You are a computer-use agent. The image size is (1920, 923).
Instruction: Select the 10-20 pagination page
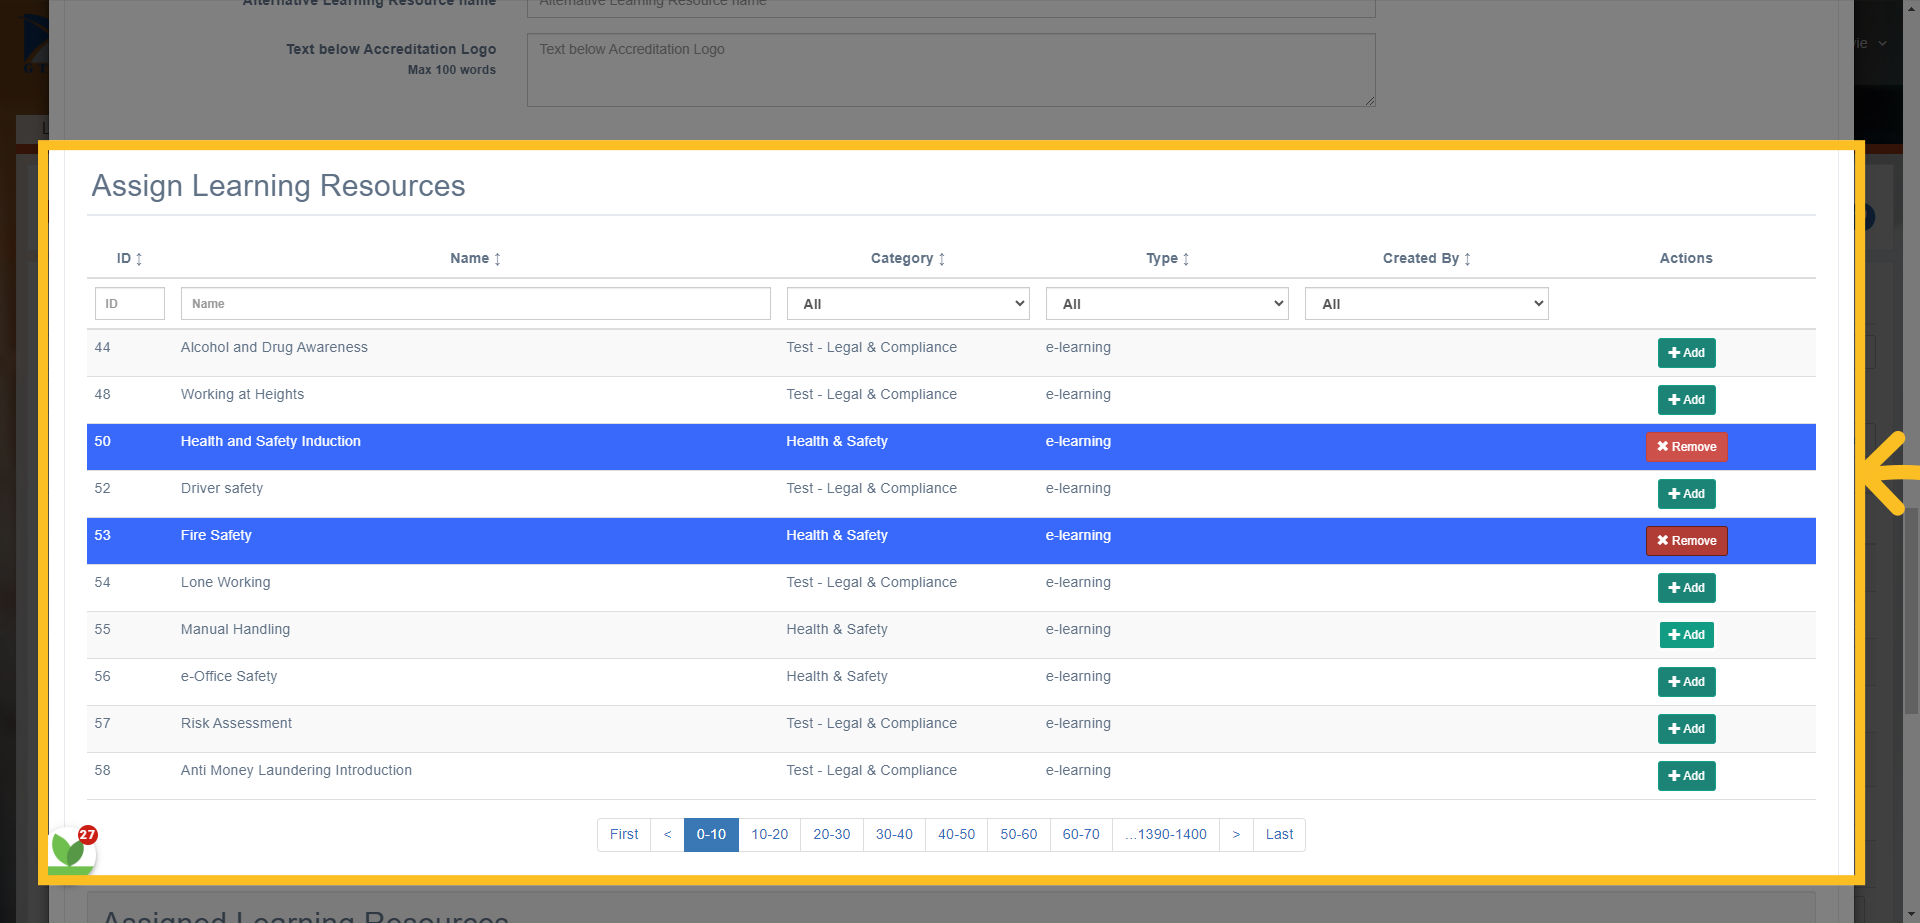click(x=770, y=835)
